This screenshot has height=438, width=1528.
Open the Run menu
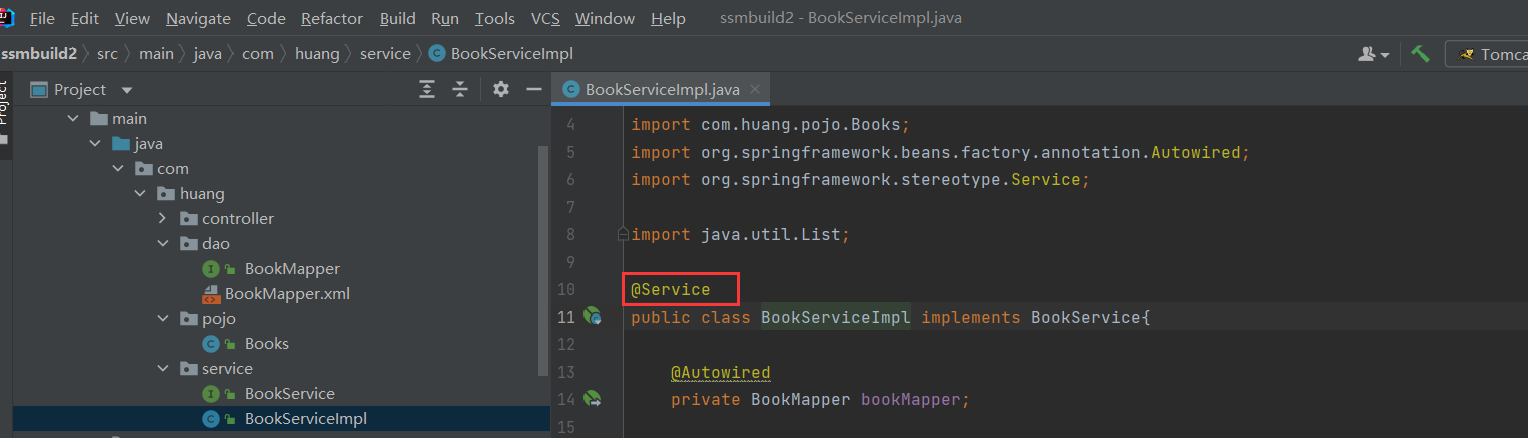pos(445,18)
